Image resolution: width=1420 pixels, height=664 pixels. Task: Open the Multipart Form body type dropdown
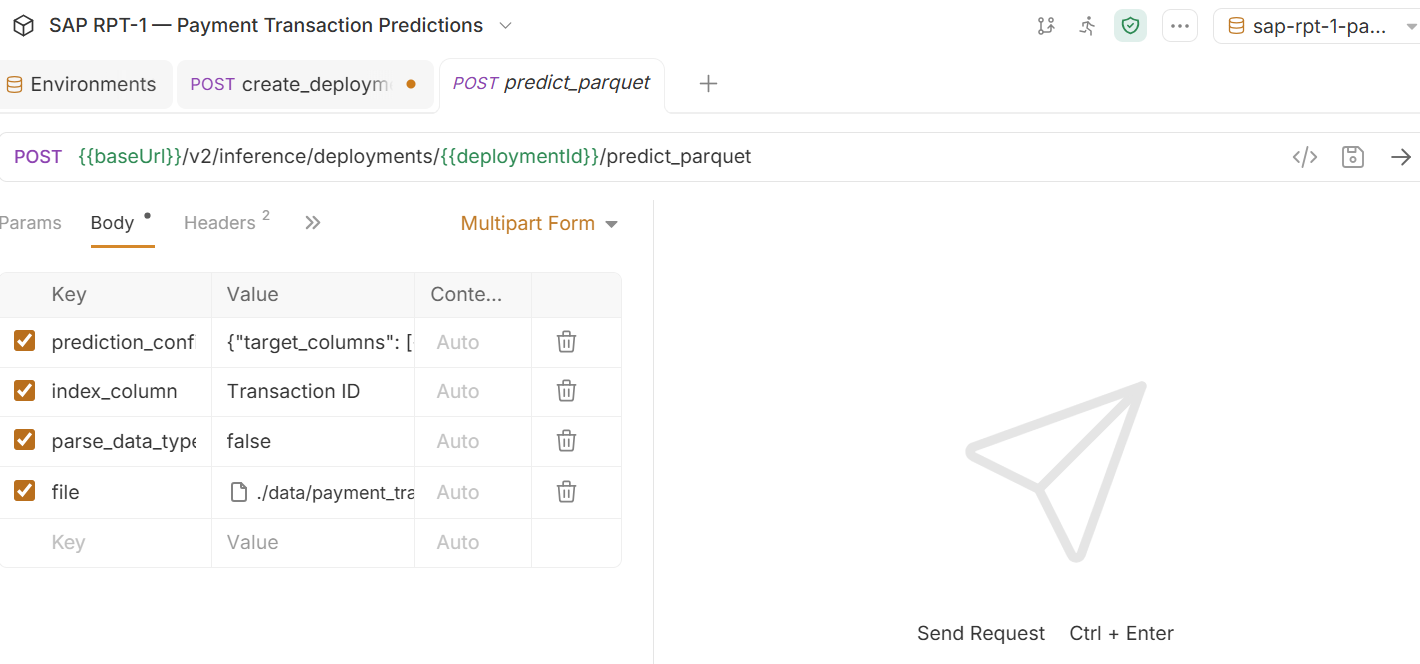click(x=539, y=223)
